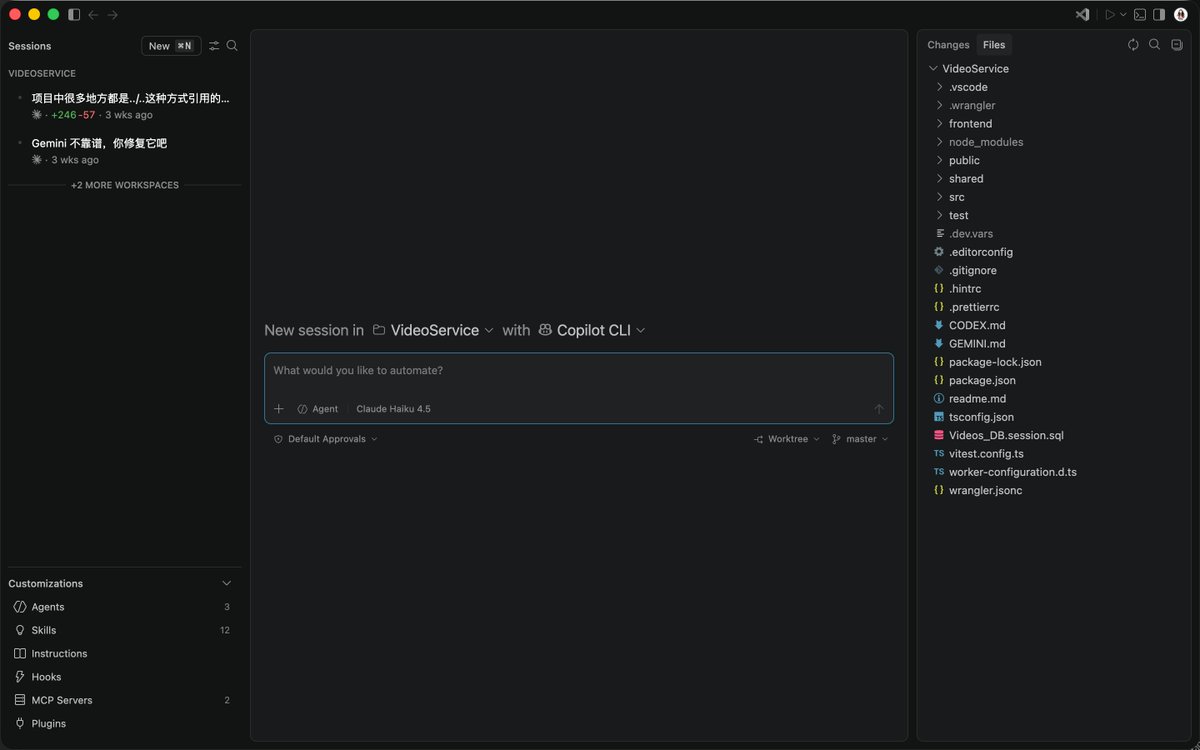Open Default Approvals dropdown
The height and width of the screenshot is (750, 1200).
coord(326,439)
